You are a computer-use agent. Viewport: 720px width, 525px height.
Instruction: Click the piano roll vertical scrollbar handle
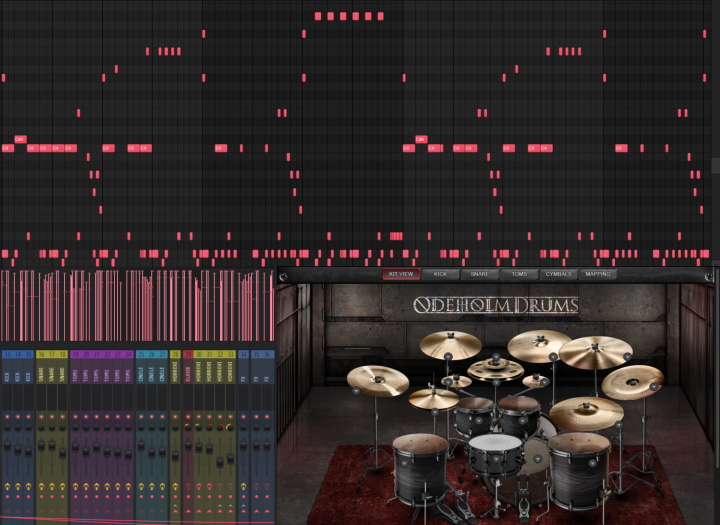click(x=715, y=165)
